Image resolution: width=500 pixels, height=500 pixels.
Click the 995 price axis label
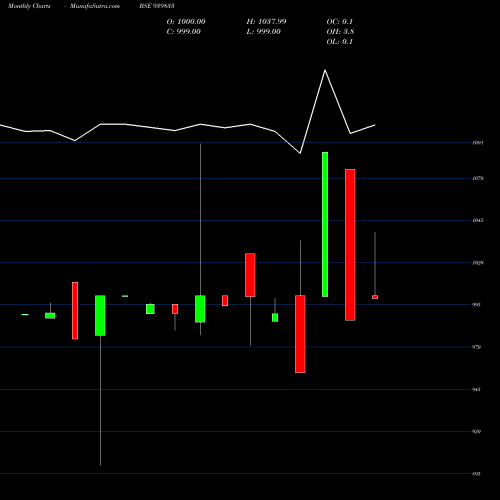[x=477, y=305]
